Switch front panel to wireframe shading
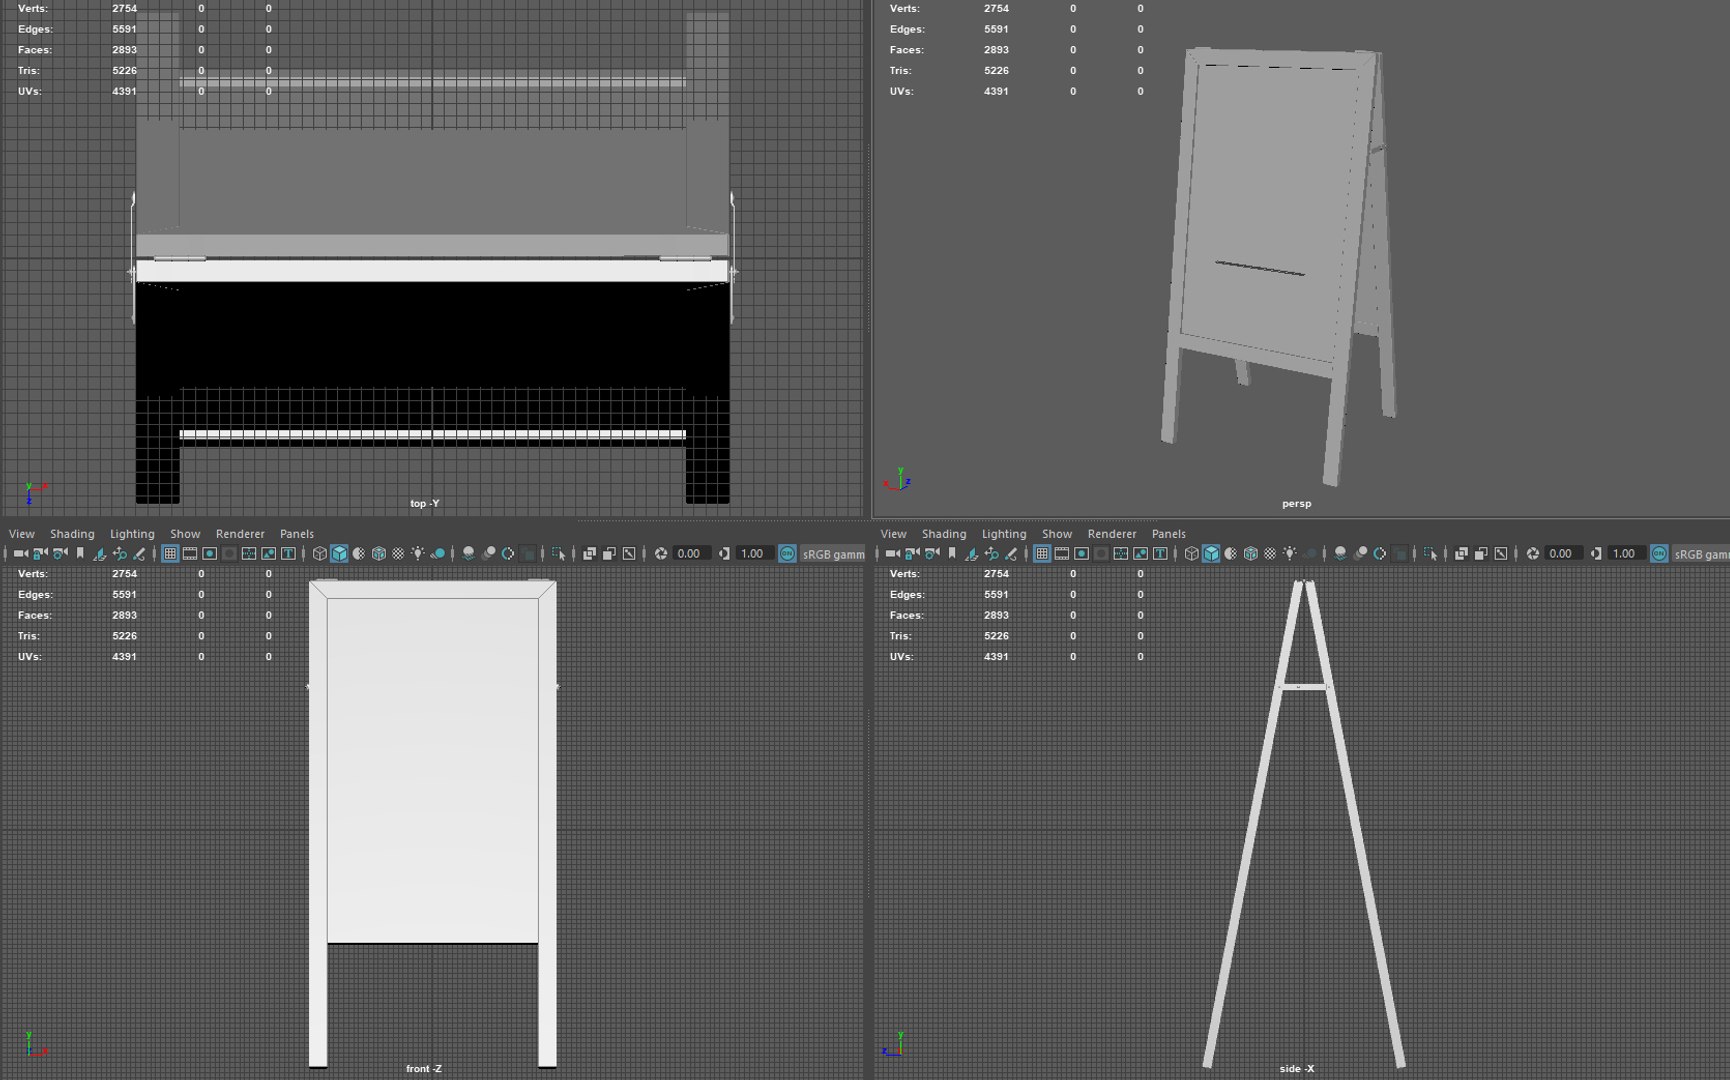The height and width of the screenshot is (1080, 1730). coord(319,553)
